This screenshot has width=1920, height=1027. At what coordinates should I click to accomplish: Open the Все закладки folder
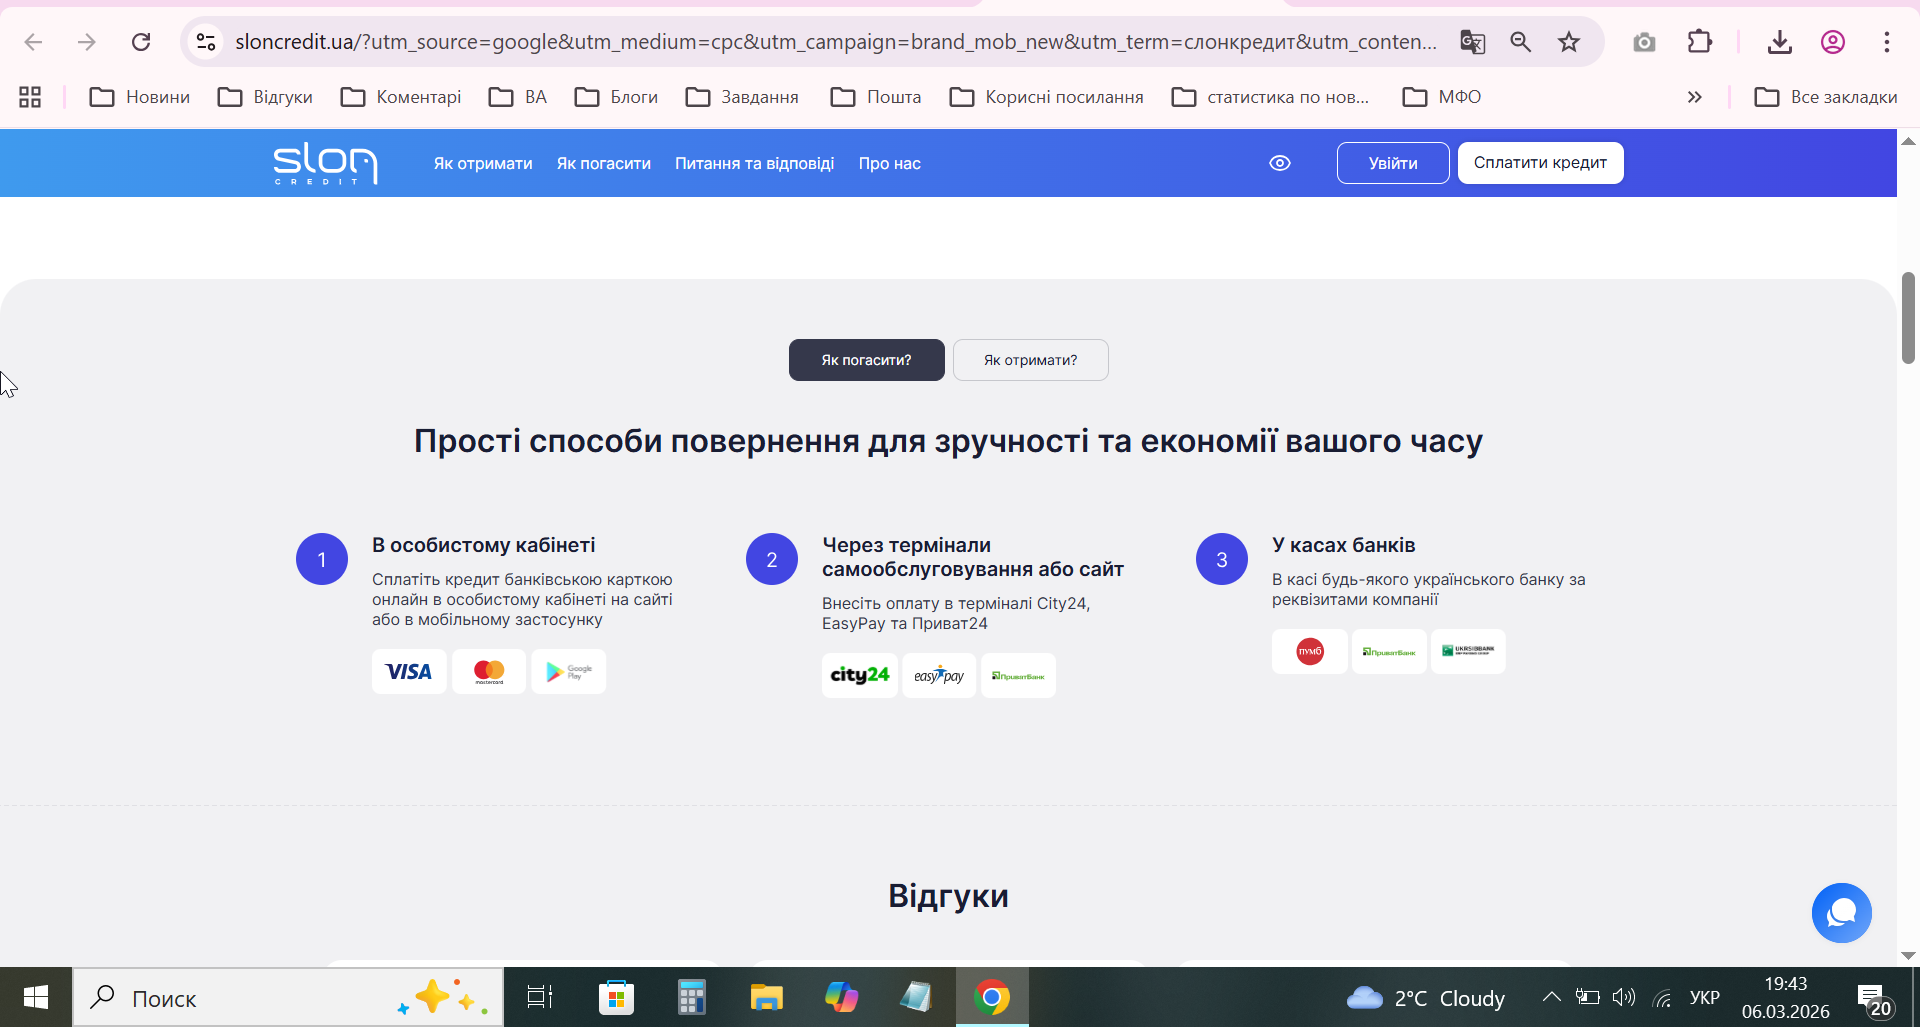pos(1826,97)
